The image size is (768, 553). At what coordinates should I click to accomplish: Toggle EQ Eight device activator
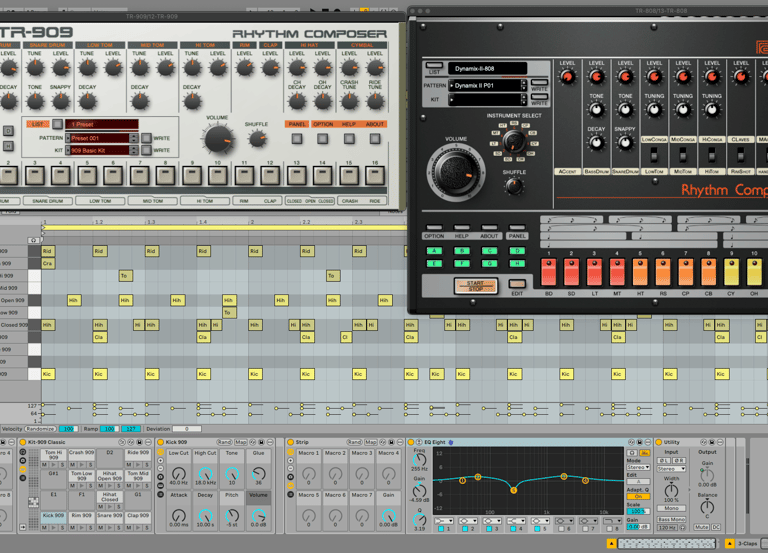[x=411, y=442]
